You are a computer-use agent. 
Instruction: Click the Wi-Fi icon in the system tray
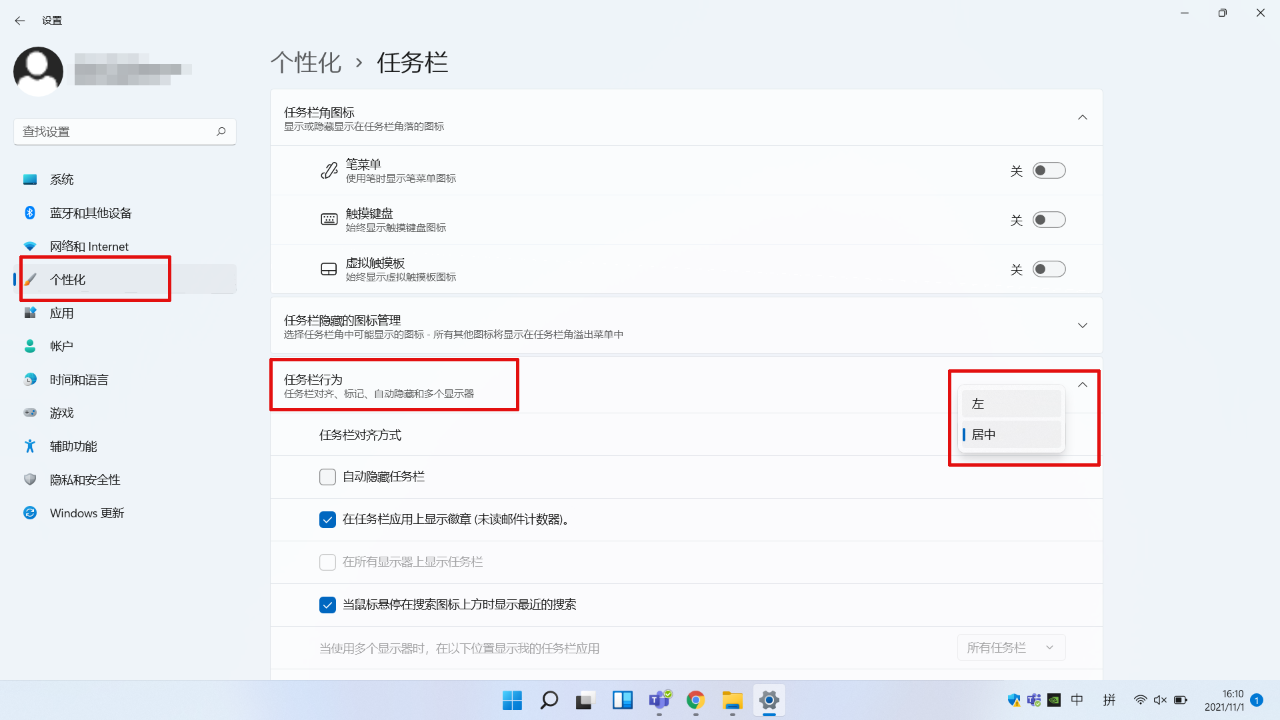(x=1141, y=701)
